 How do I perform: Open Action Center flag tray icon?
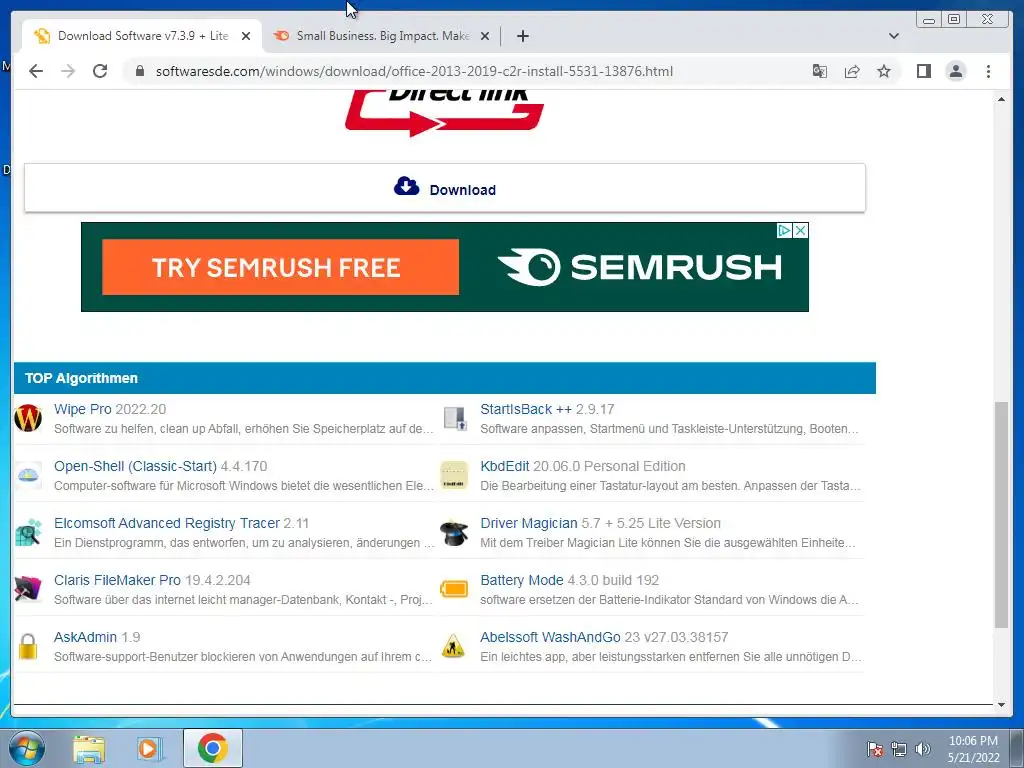click(875, 749)
